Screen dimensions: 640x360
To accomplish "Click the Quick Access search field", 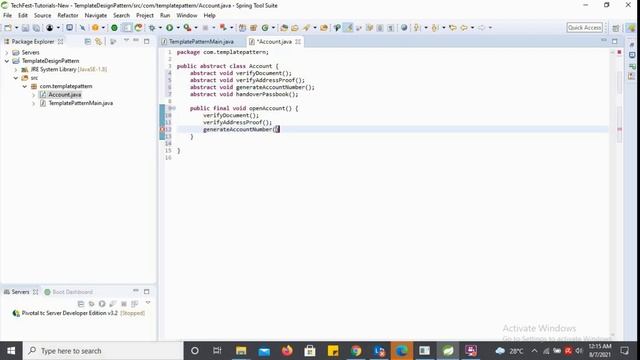I will click(584, 28).
